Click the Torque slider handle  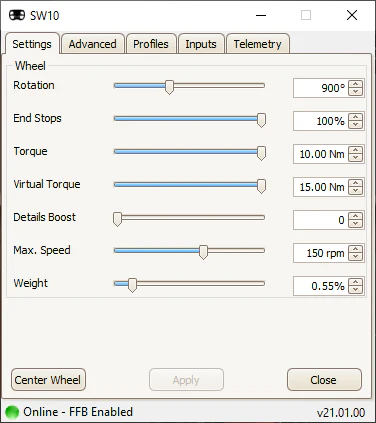pyautogui.click(x=262, y=153)
